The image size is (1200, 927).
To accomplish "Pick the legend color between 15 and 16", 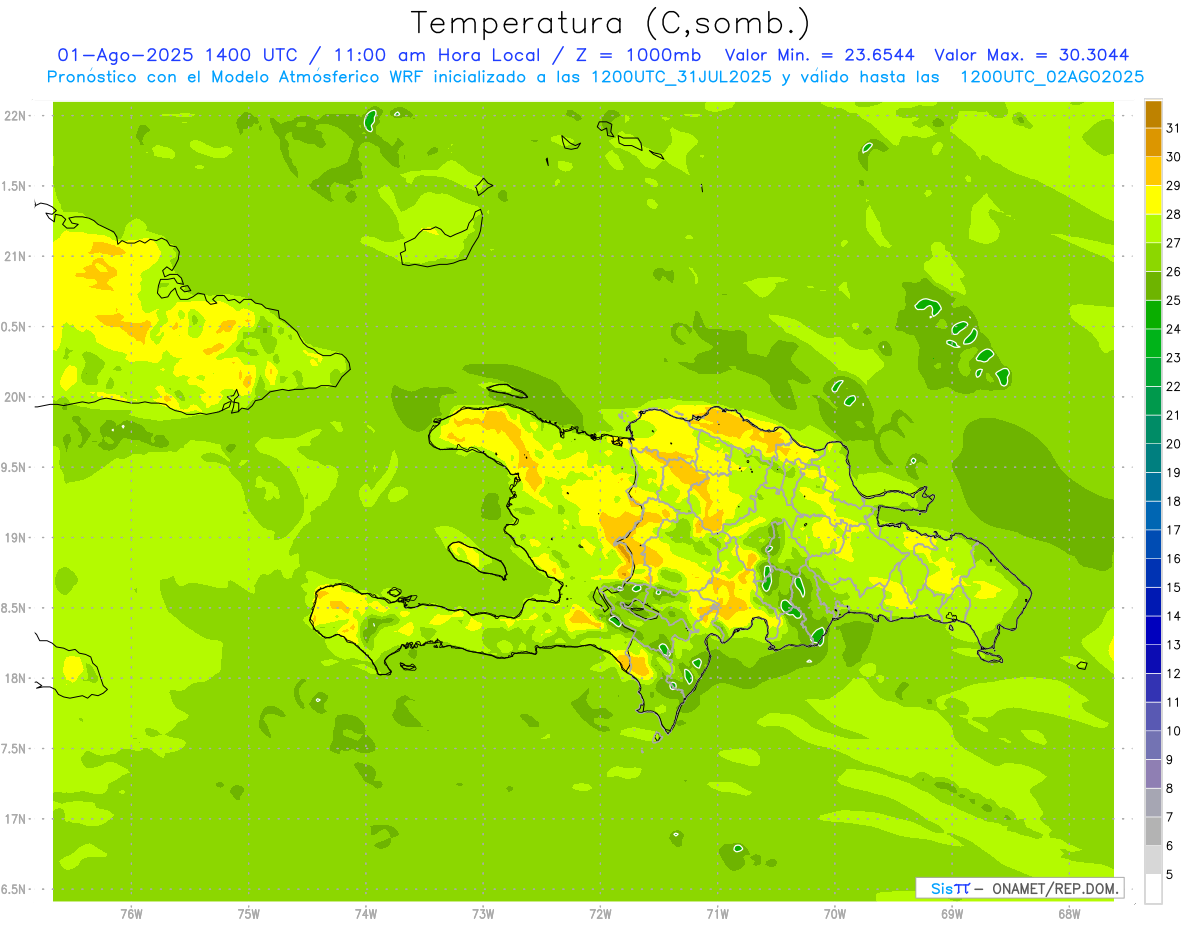I will point(1153,573).
